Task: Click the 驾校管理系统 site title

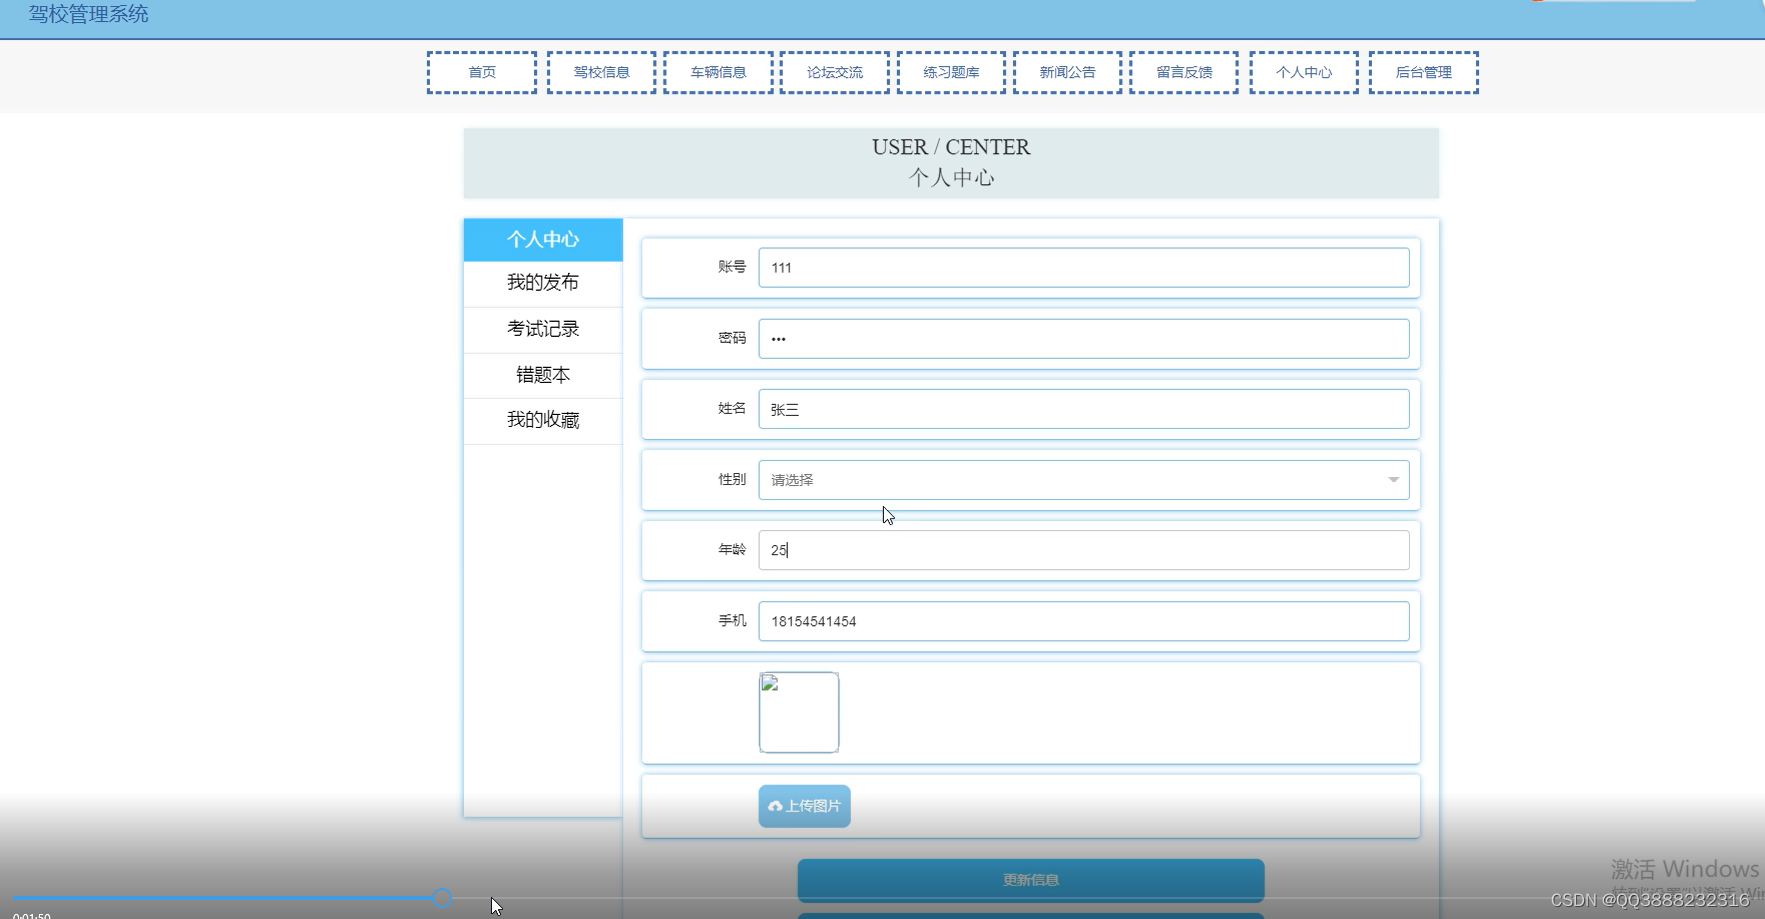Action: click(89, 14)
